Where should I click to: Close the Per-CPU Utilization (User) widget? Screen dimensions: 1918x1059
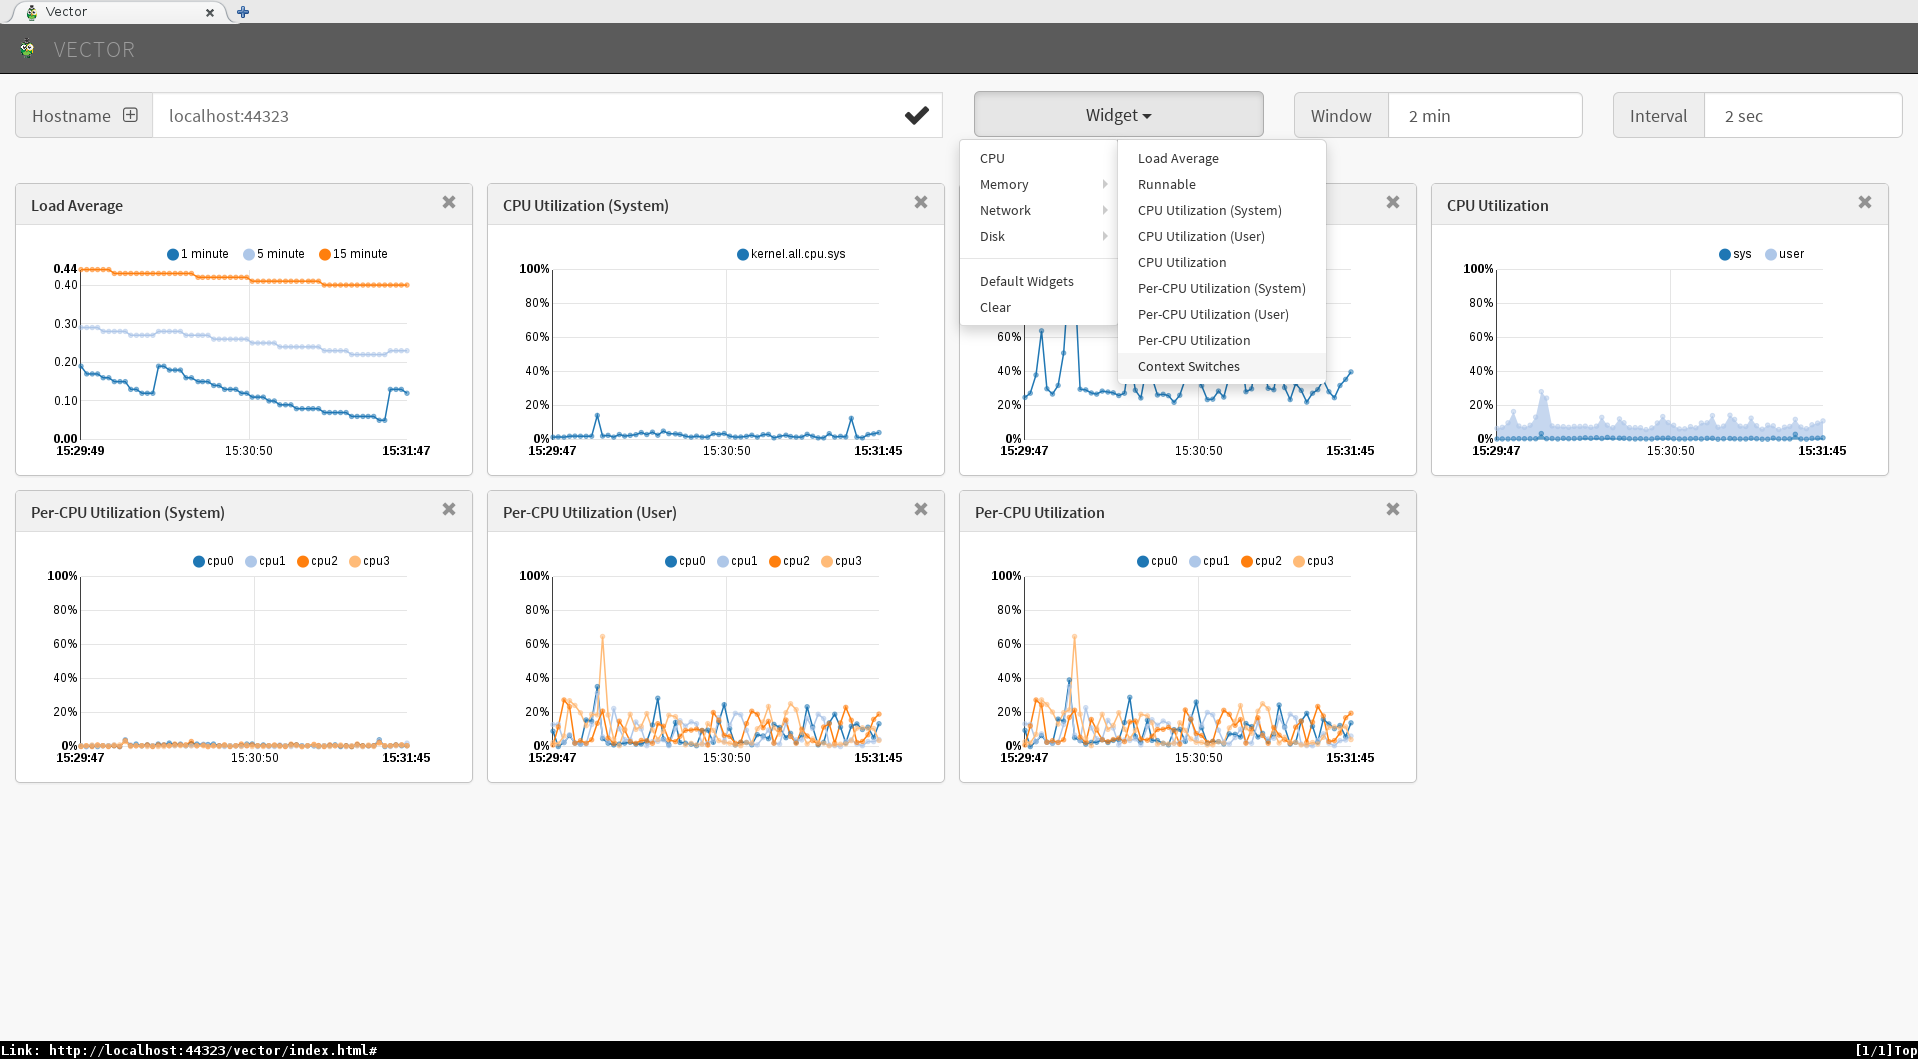pyautogui.click(x=921, y=510)
